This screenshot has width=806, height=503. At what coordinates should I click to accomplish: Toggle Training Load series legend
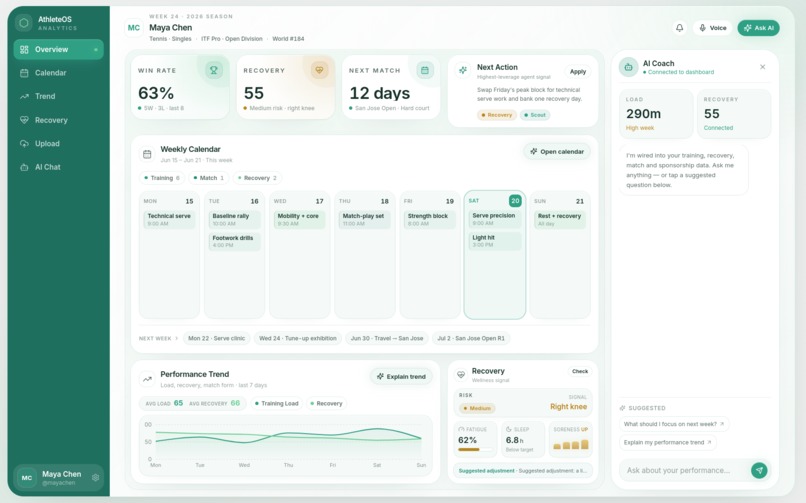point(277,403)
